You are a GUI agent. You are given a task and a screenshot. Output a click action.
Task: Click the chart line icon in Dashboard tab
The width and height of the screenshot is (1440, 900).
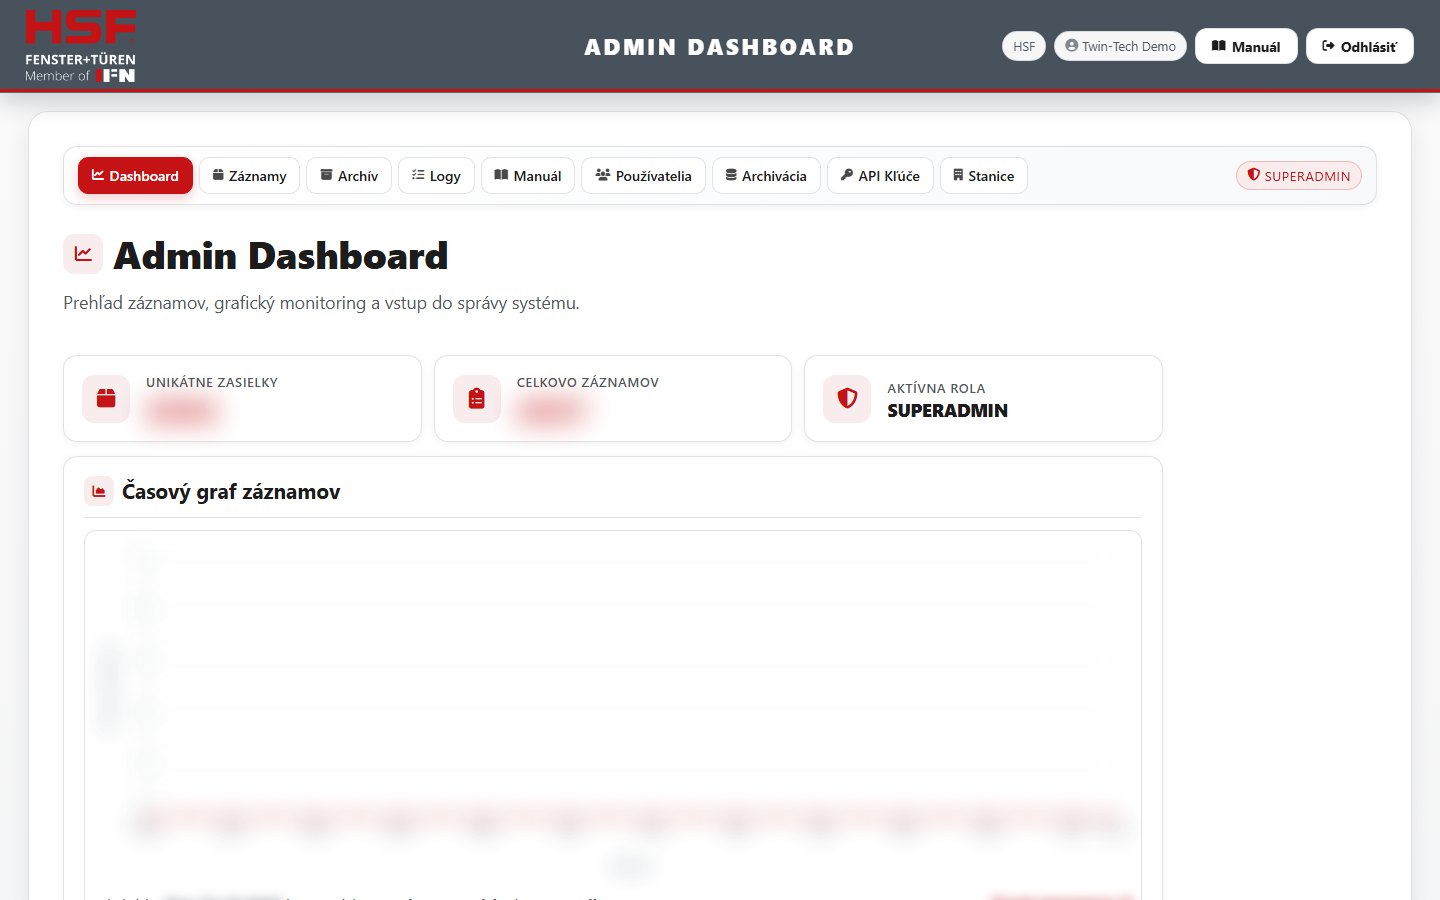pos(98,175)
